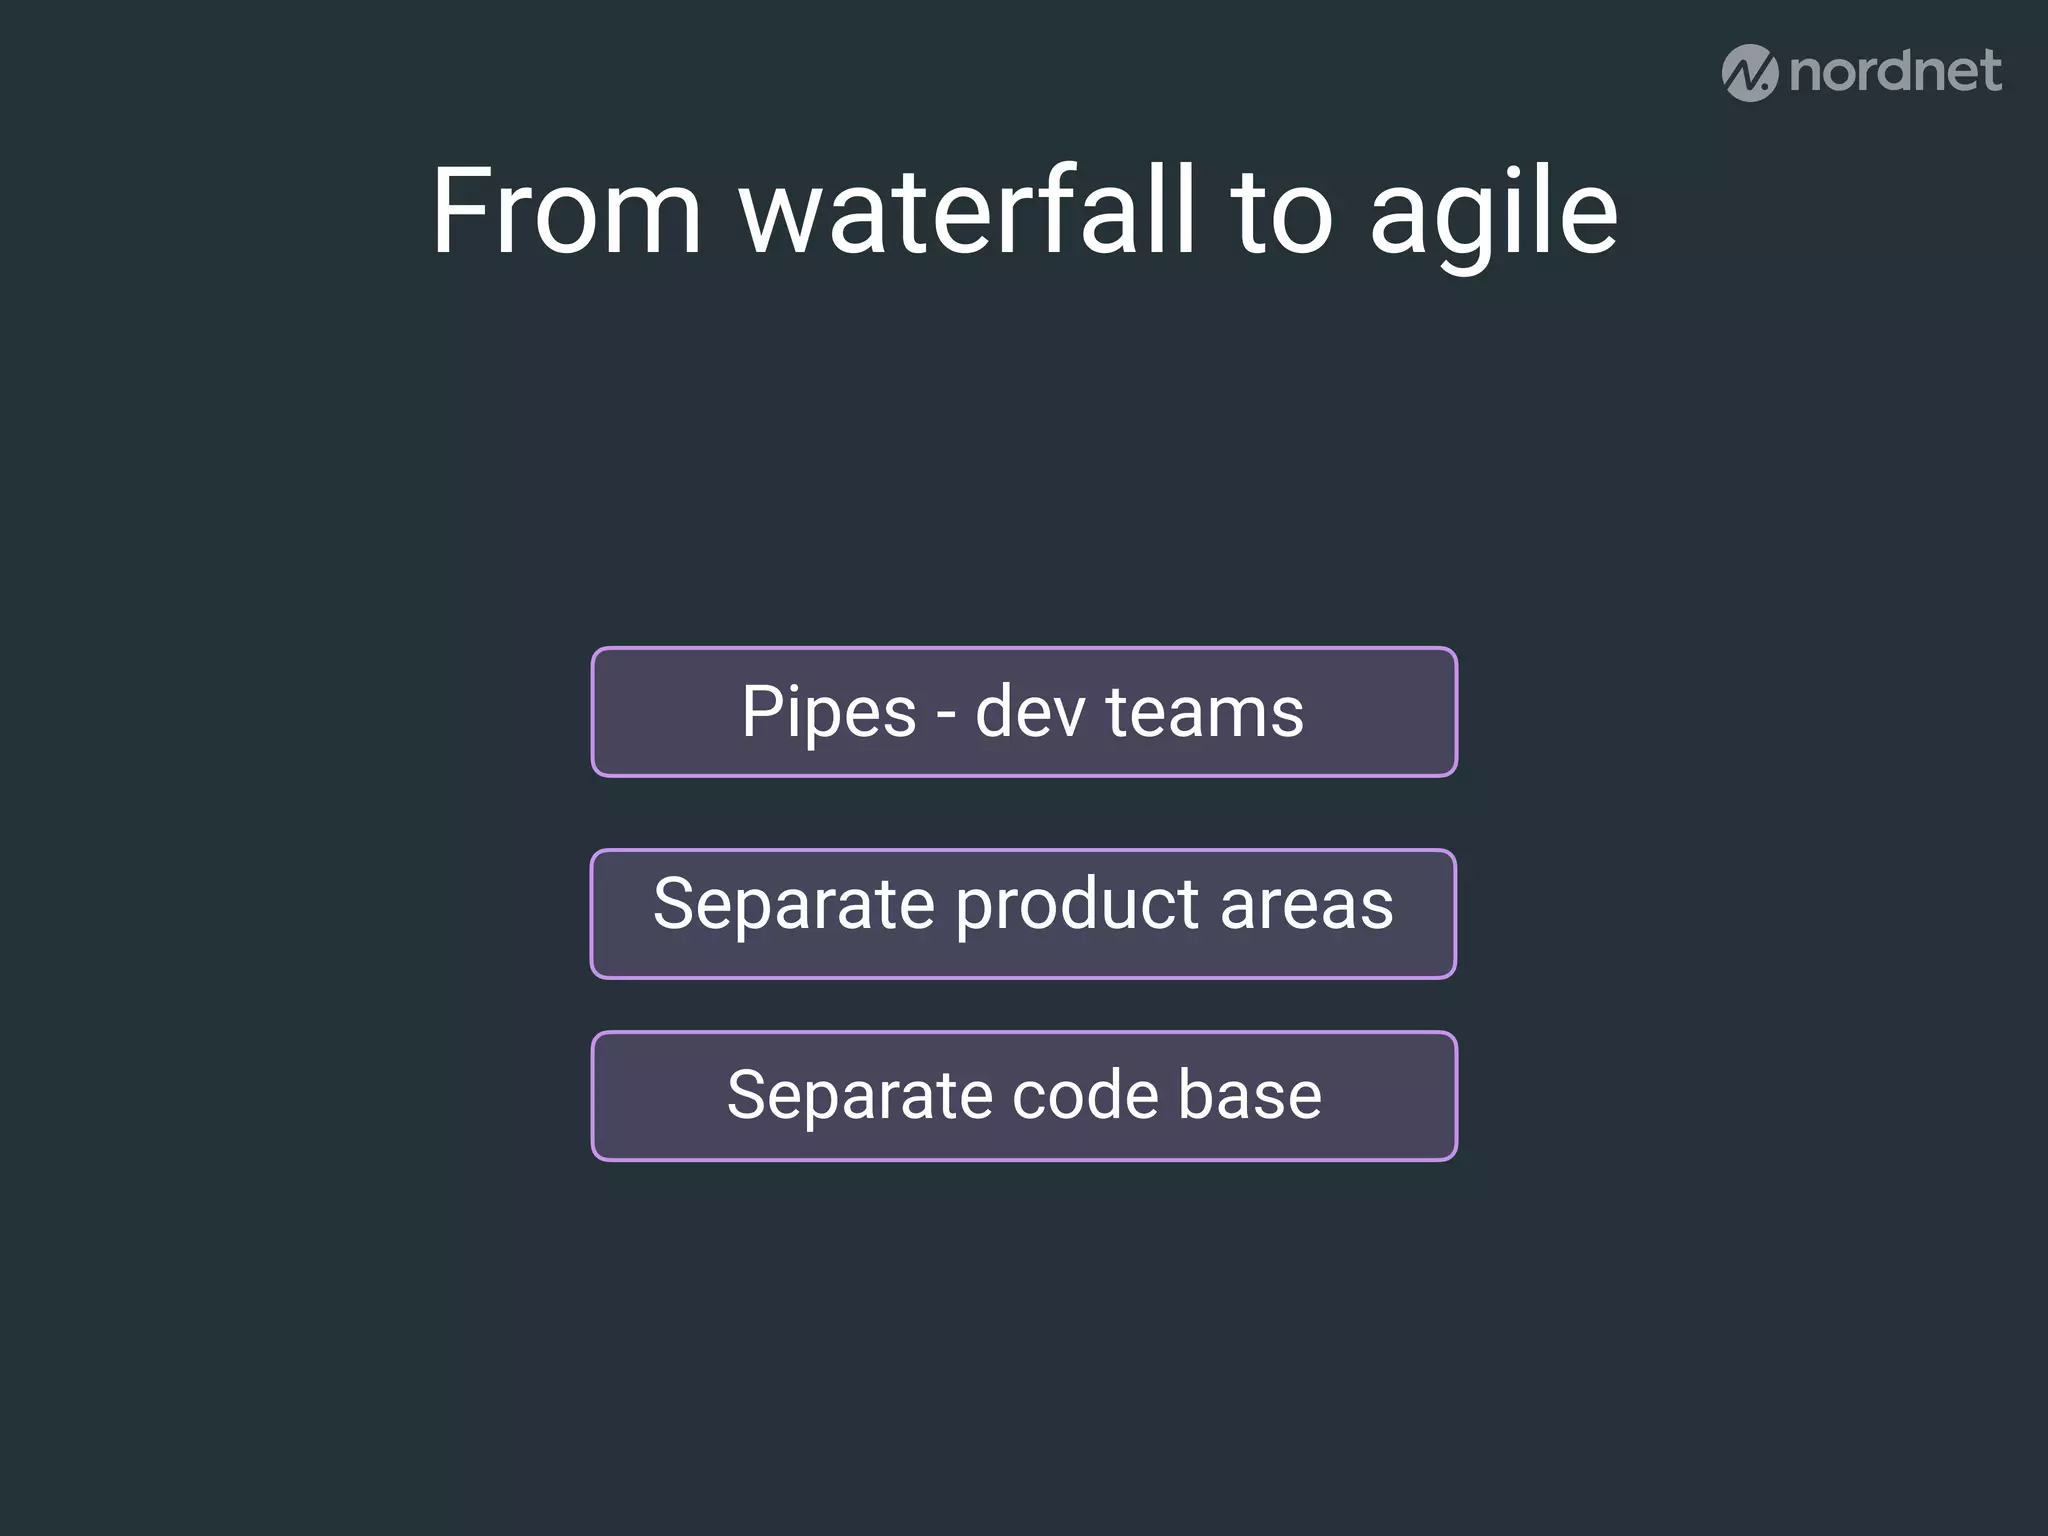Click the word 'Pipes' in first box
The height and width of the screenshot is (1536, 2048).
828,713
